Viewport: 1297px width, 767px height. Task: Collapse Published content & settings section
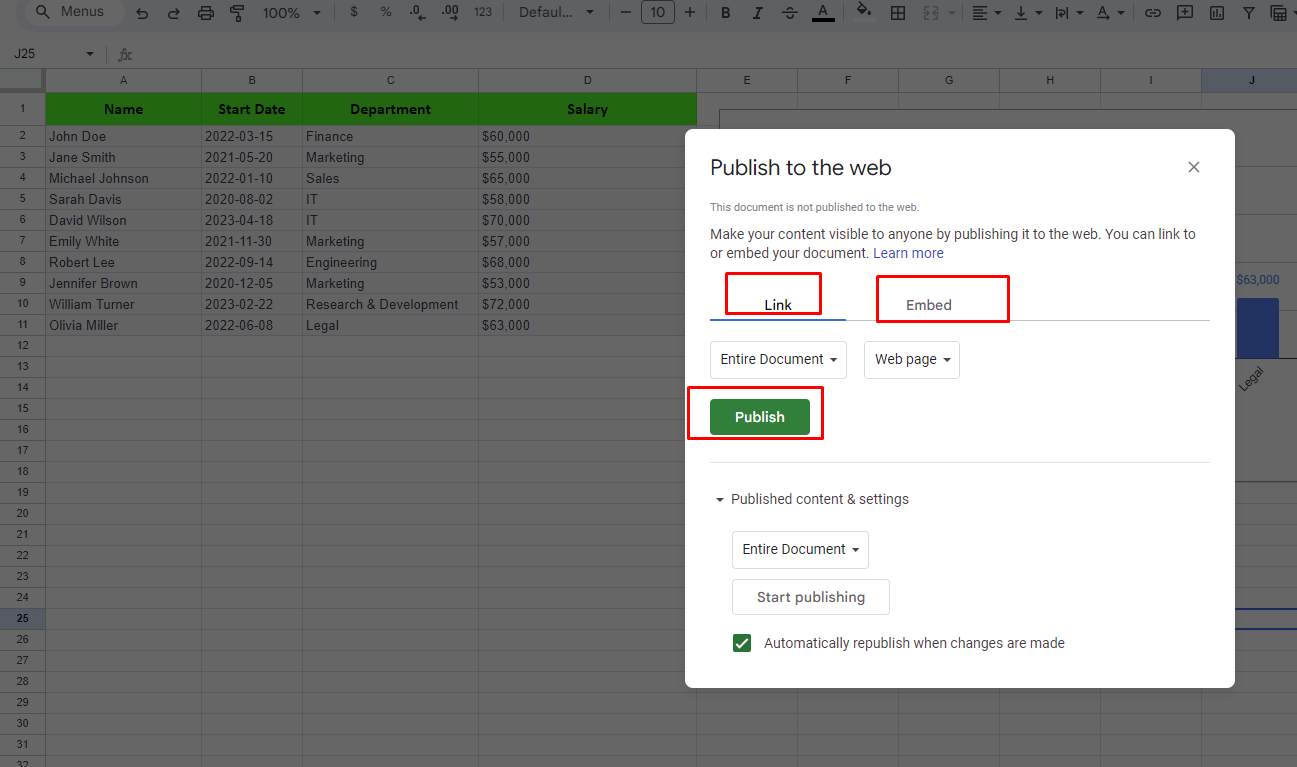[811, 499]
